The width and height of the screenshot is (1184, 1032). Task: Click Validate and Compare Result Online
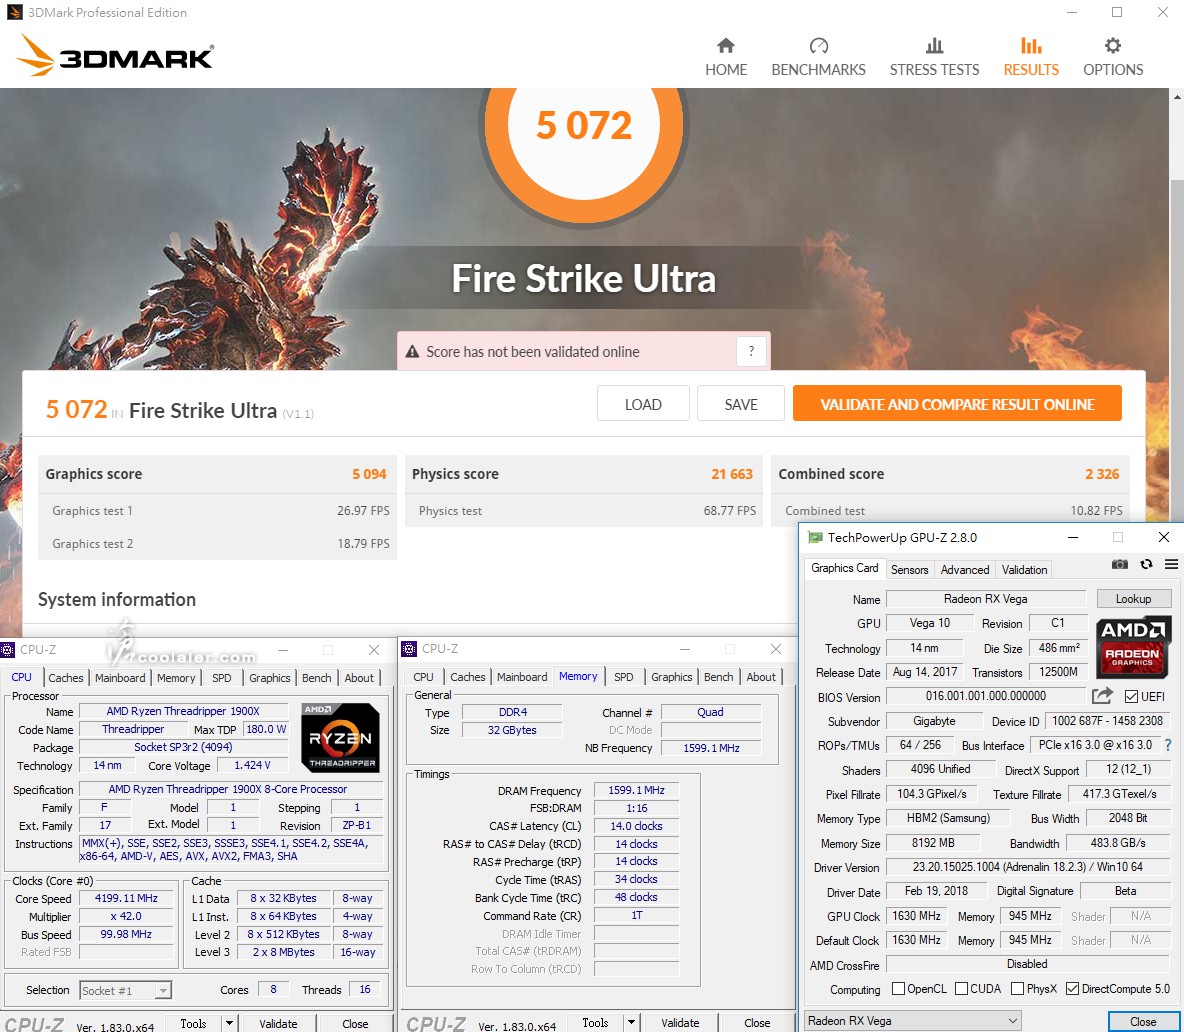click(x=957, y=404)
